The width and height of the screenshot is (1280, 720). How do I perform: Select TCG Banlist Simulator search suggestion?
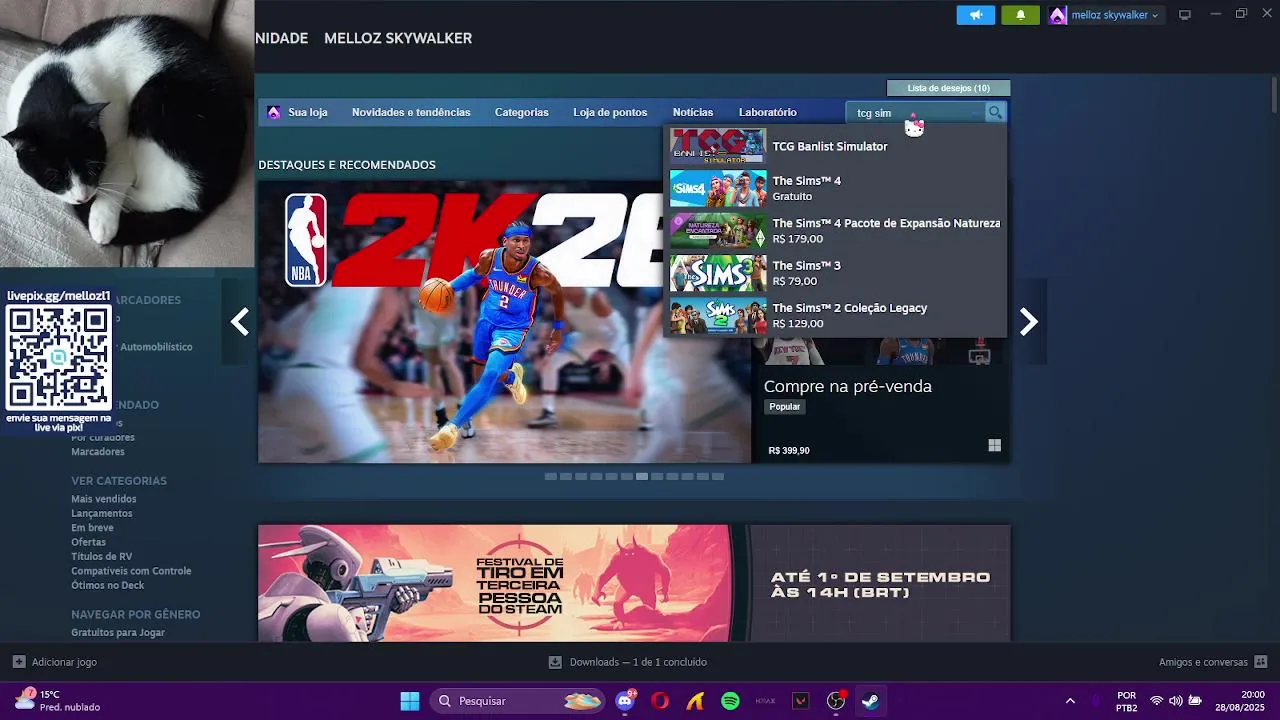(x=836, y=146)
